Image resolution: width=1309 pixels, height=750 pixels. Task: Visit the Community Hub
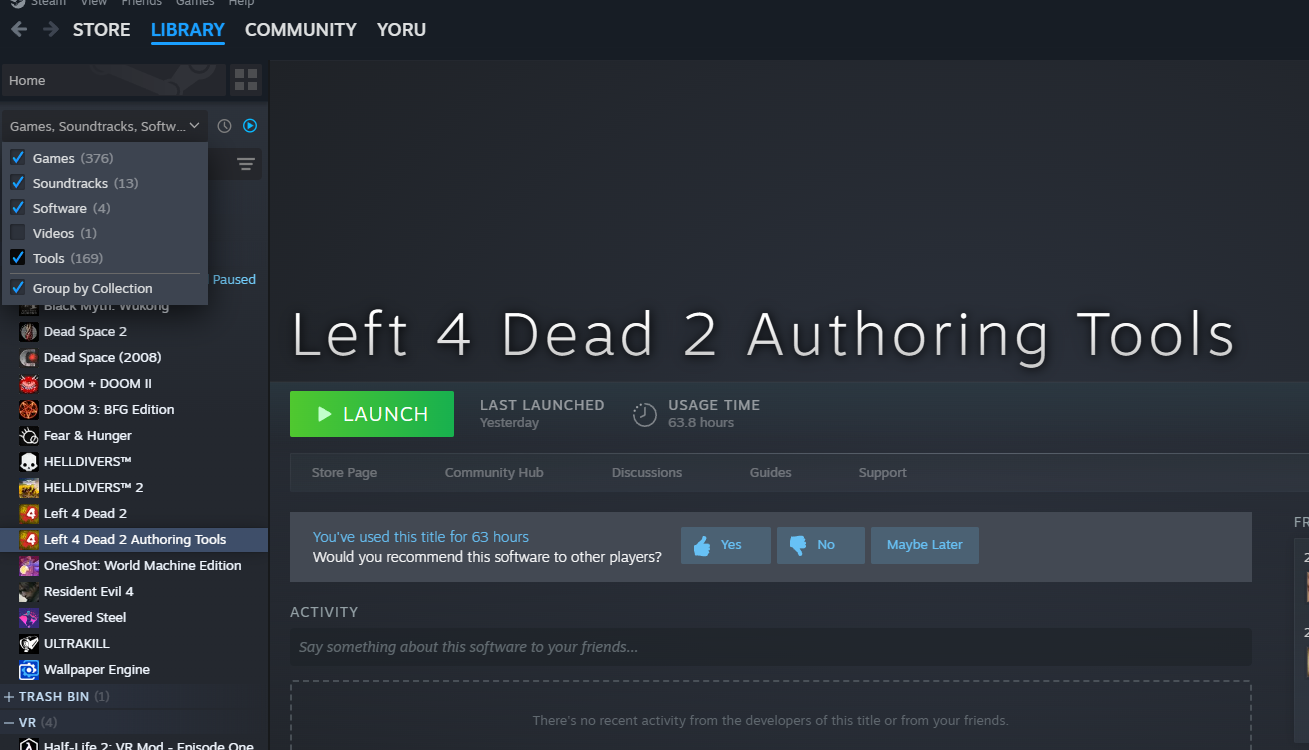click(x=494, y=473)
